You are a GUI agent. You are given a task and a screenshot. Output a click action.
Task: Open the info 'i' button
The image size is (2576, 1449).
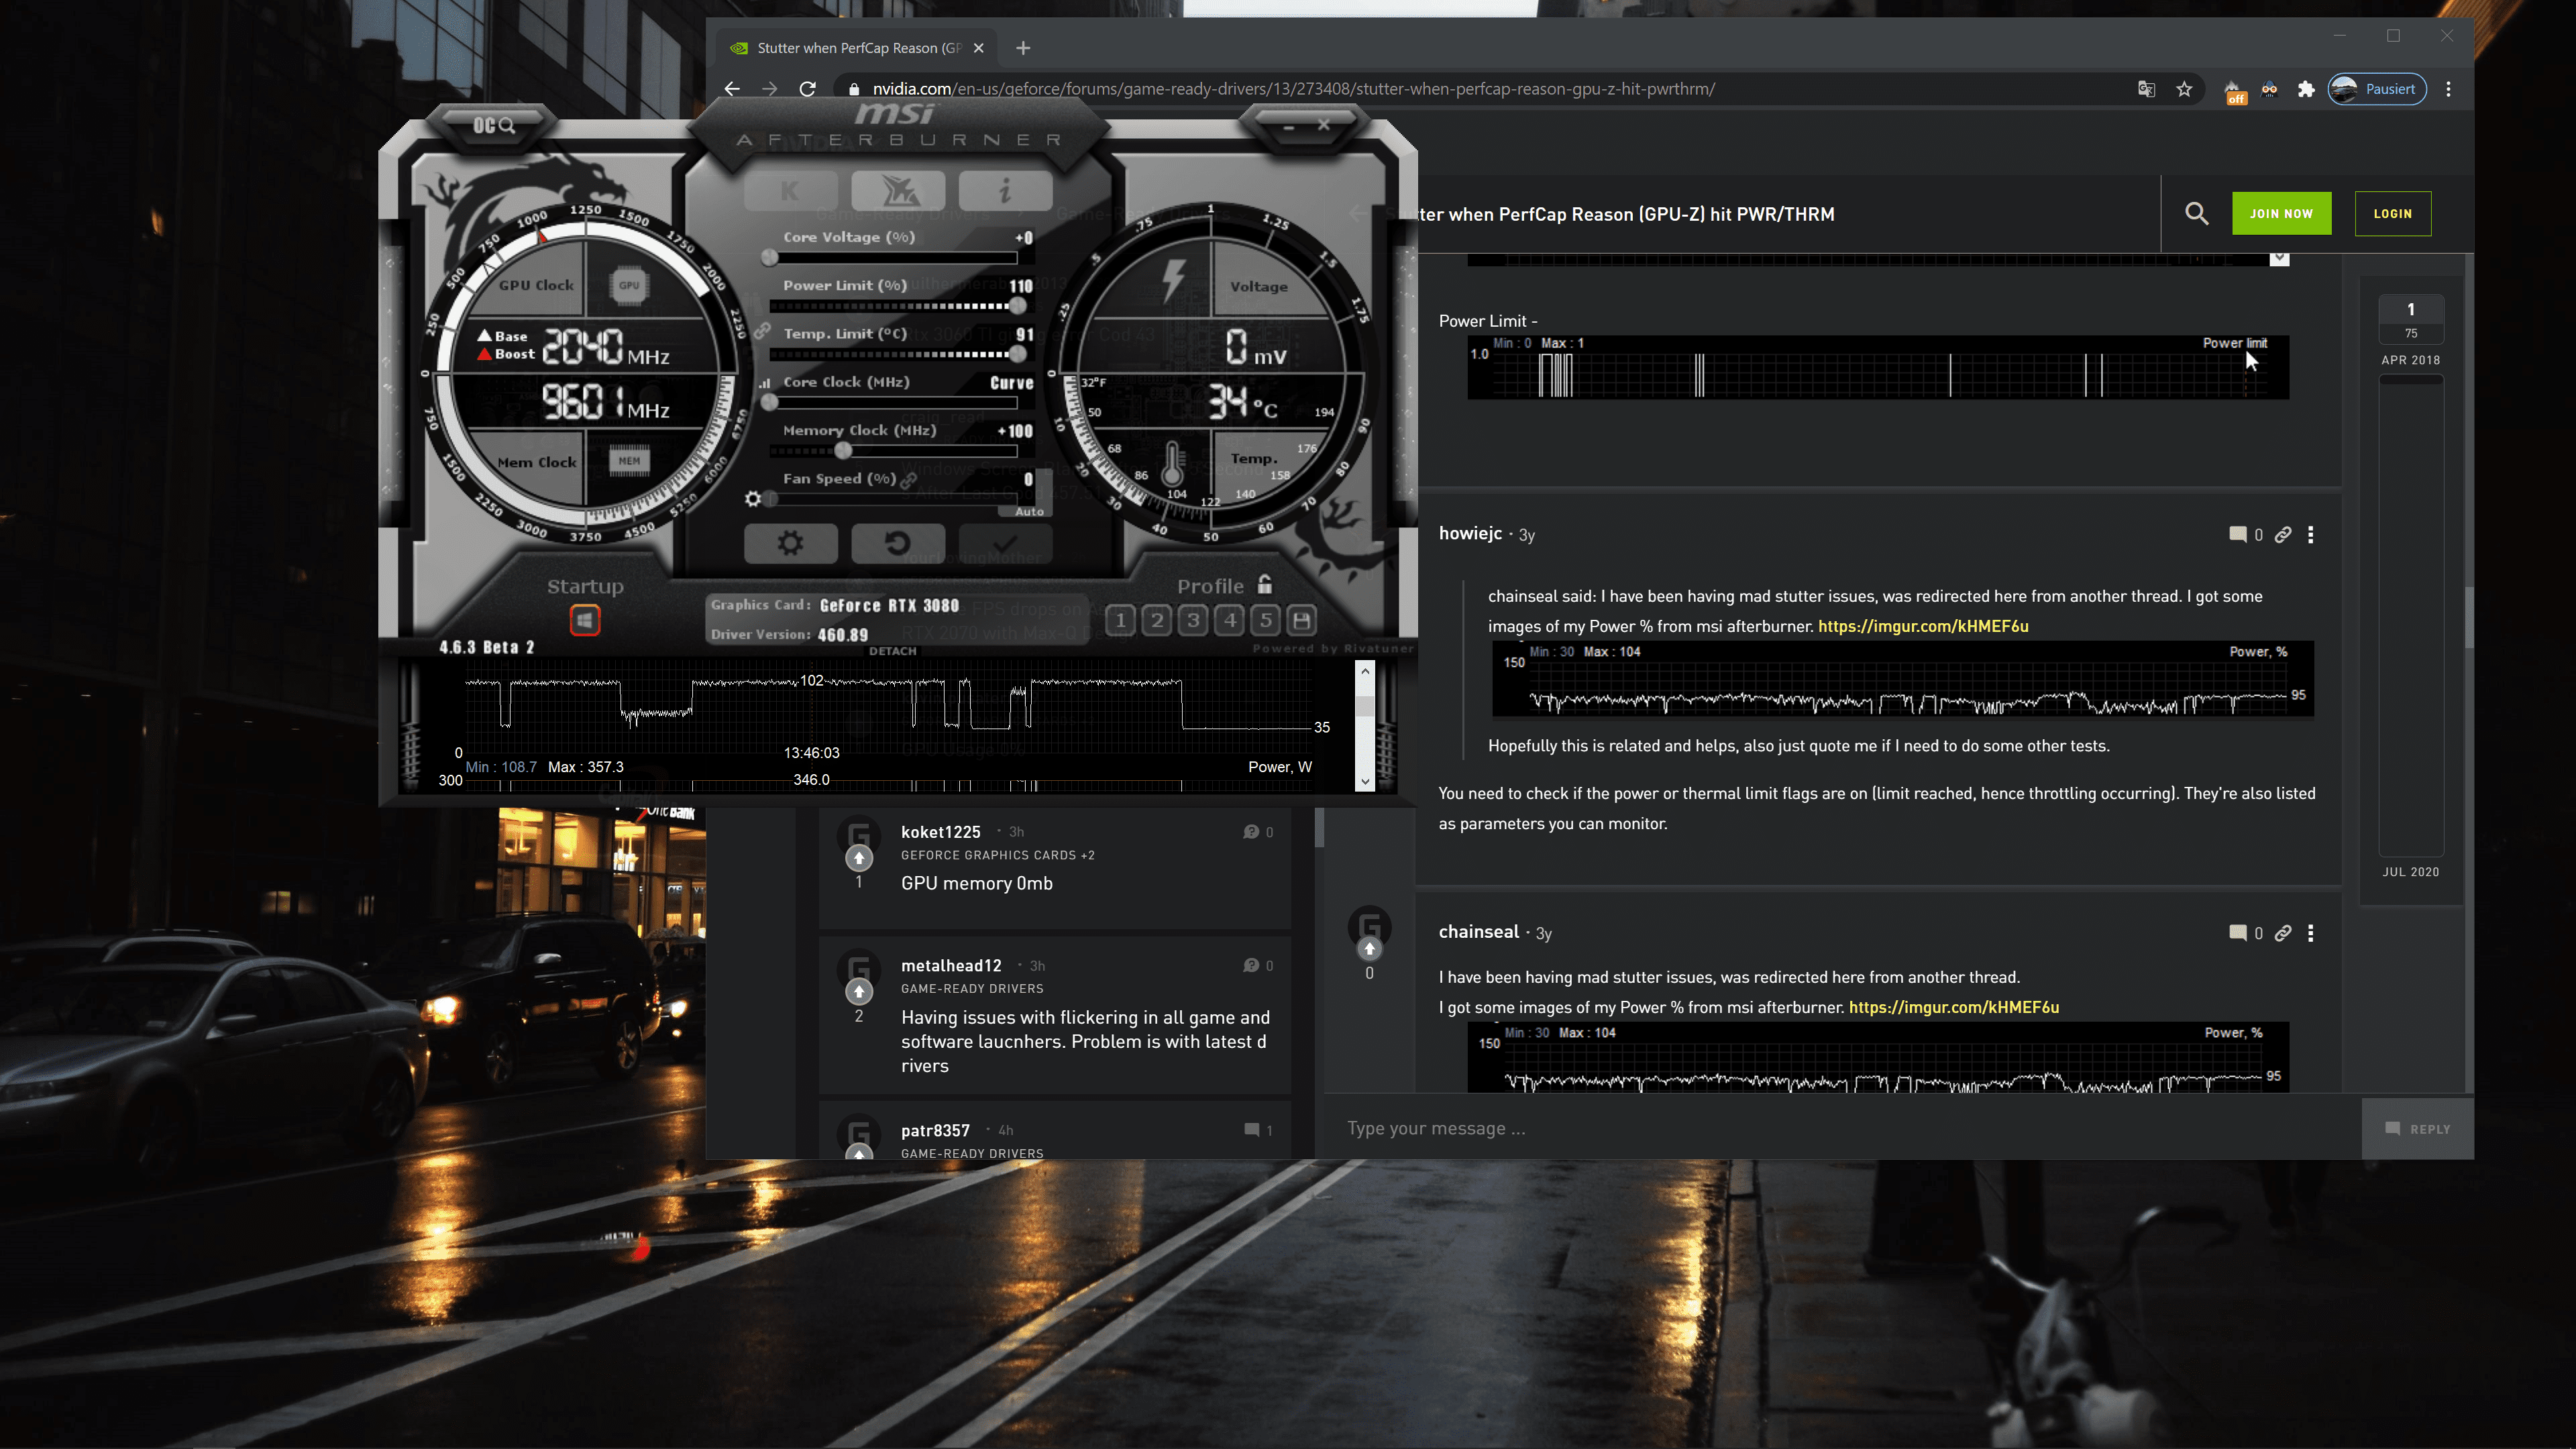pyautogui.click(x=1004, y=190)
